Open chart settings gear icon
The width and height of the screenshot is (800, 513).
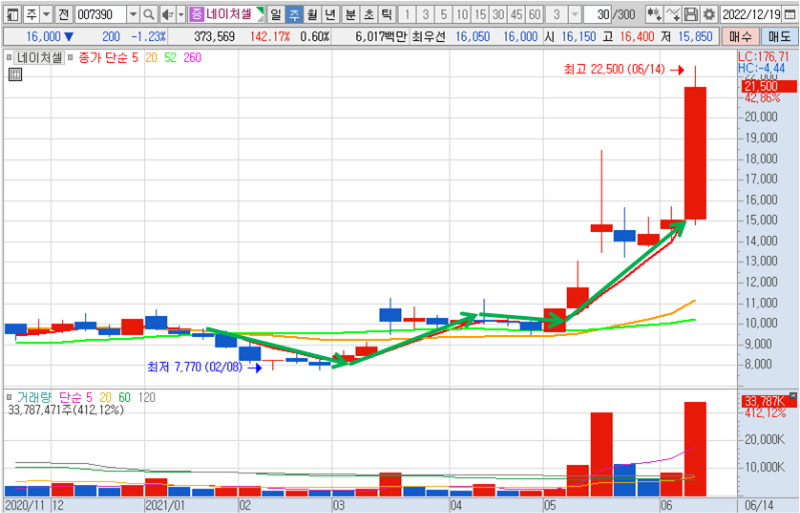(x=709, y=14)
